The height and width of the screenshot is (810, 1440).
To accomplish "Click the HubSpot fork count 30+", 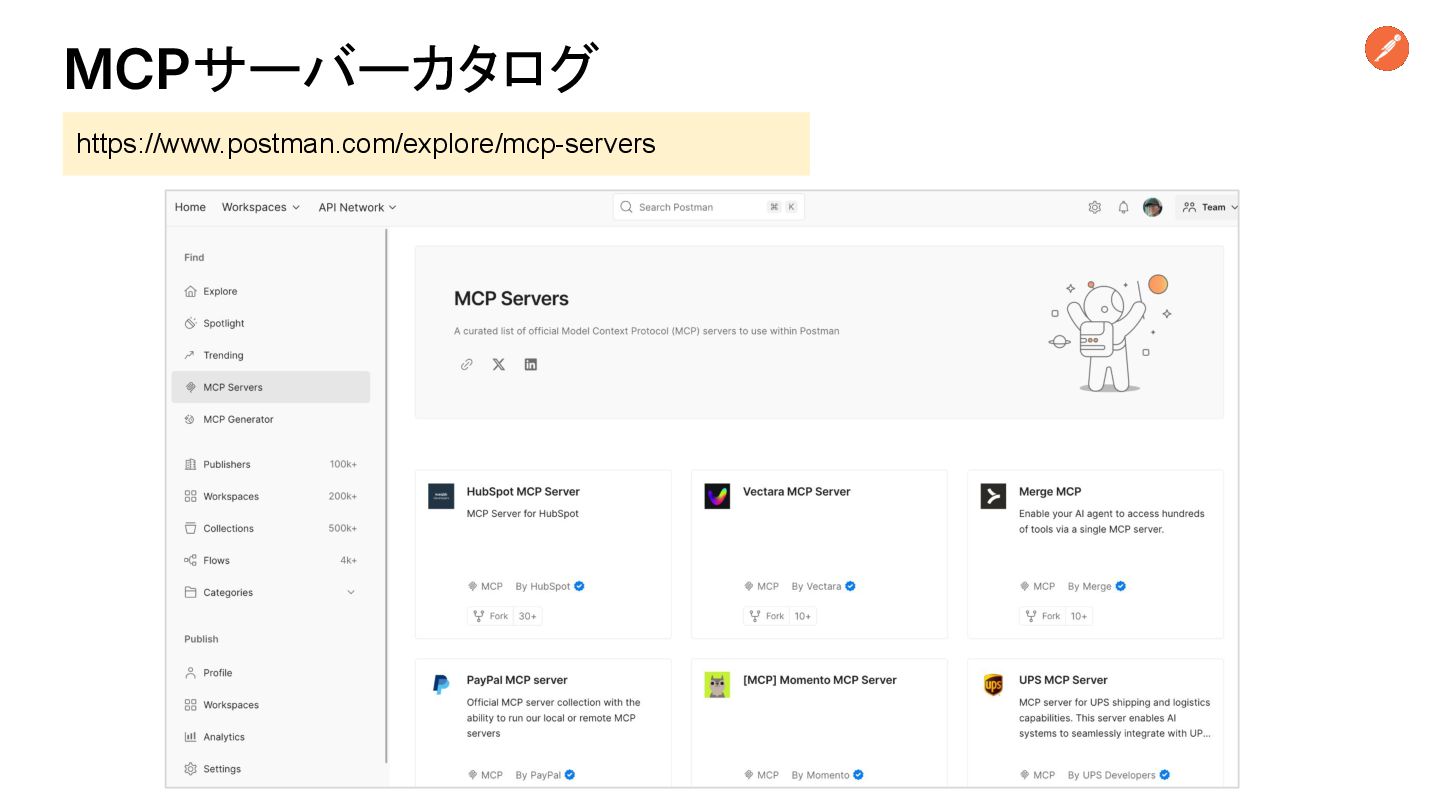I will point(527,616).
